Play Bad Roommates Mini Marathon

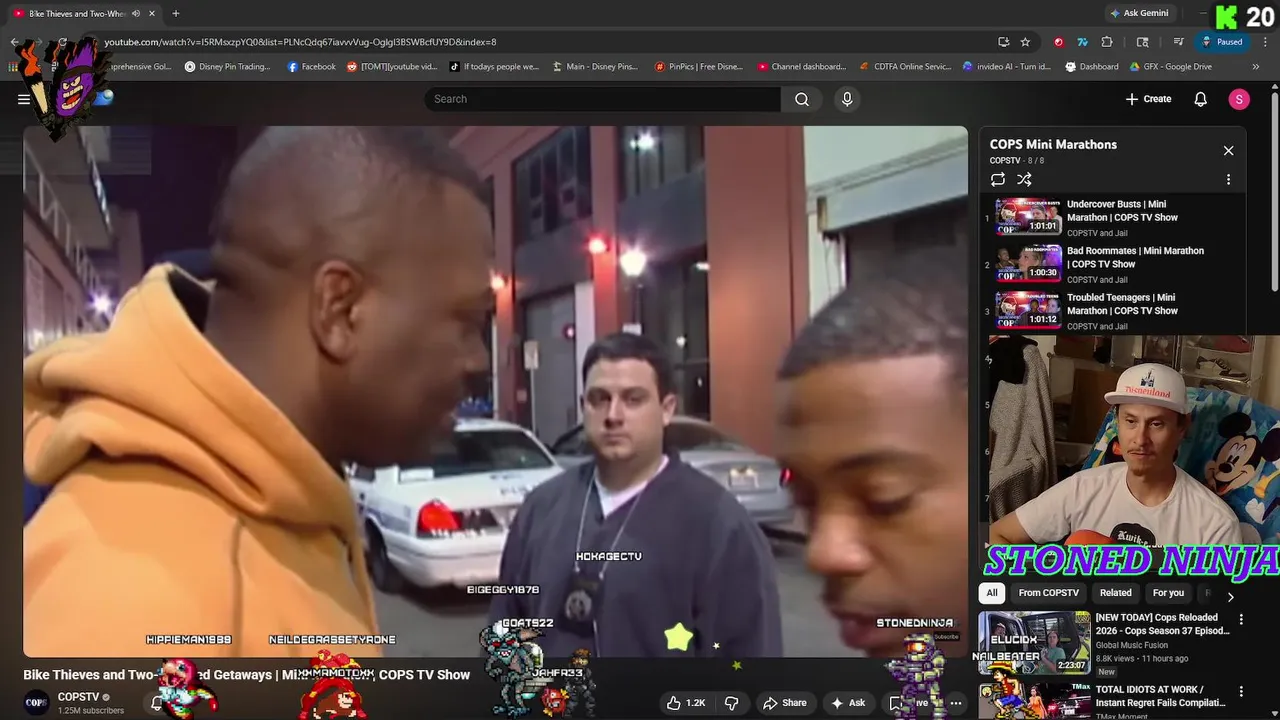(1135, 257)
